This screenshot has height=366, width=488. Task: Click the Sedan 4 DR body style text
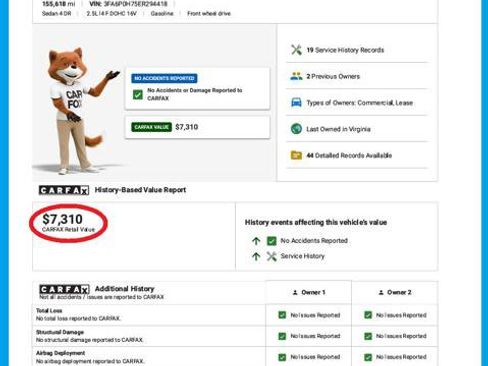(x=56, y=13)
